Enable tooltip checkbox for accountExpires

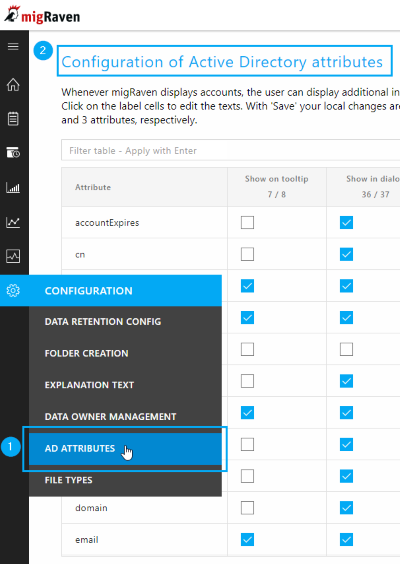247,223
